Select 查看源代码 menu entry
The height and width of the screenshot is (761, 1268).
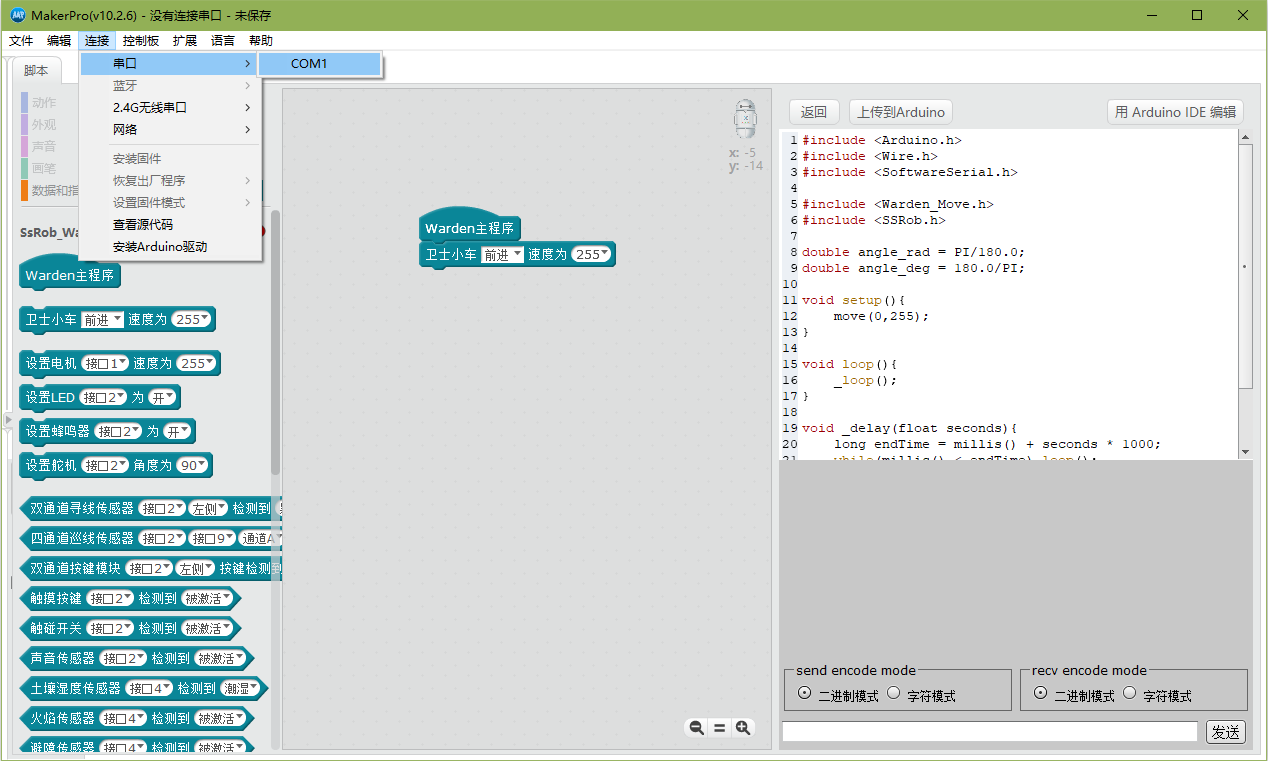pyautogui.click(x=143, y=225)
